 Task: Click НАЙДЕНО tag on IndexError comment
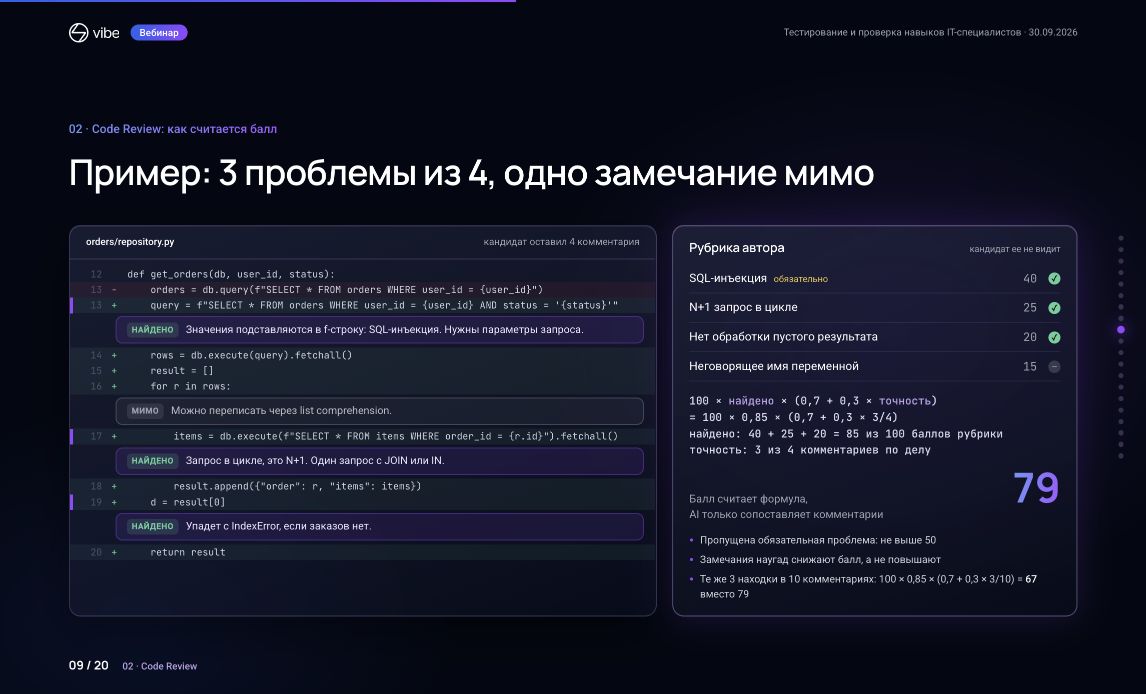pos(152,526)
